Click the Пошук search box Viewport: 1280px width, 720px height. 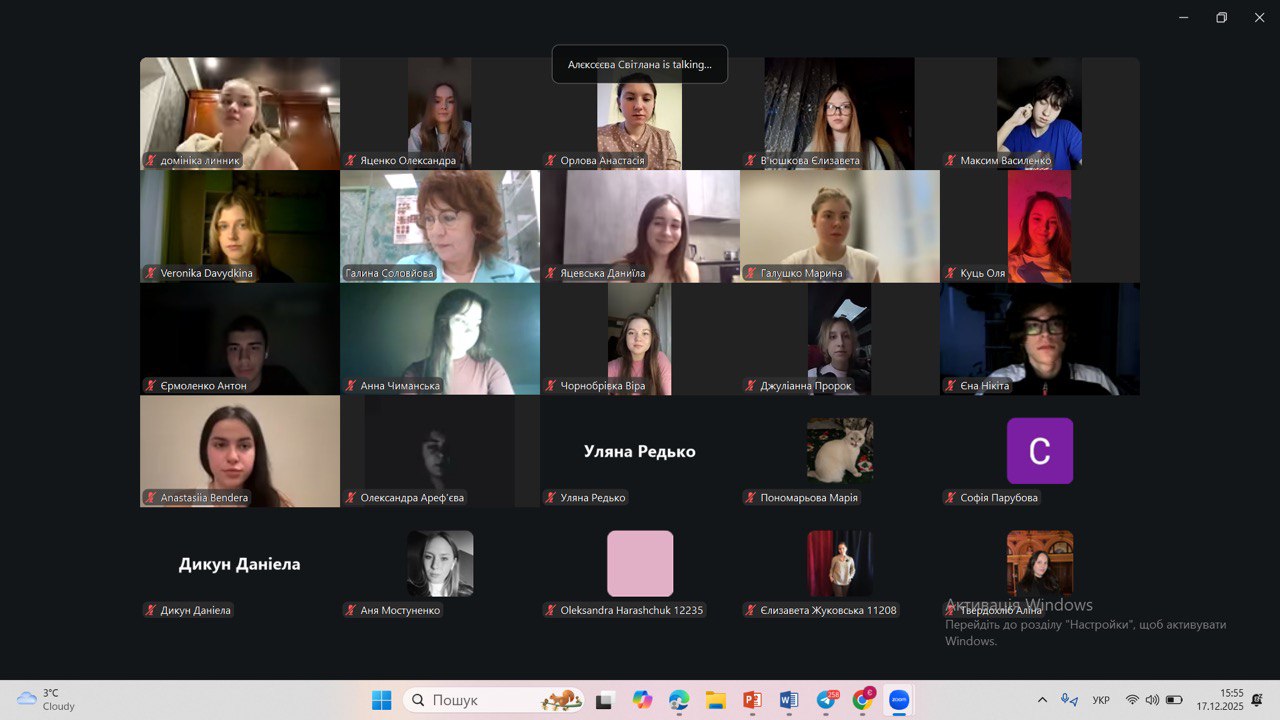(x=480, y=700)
